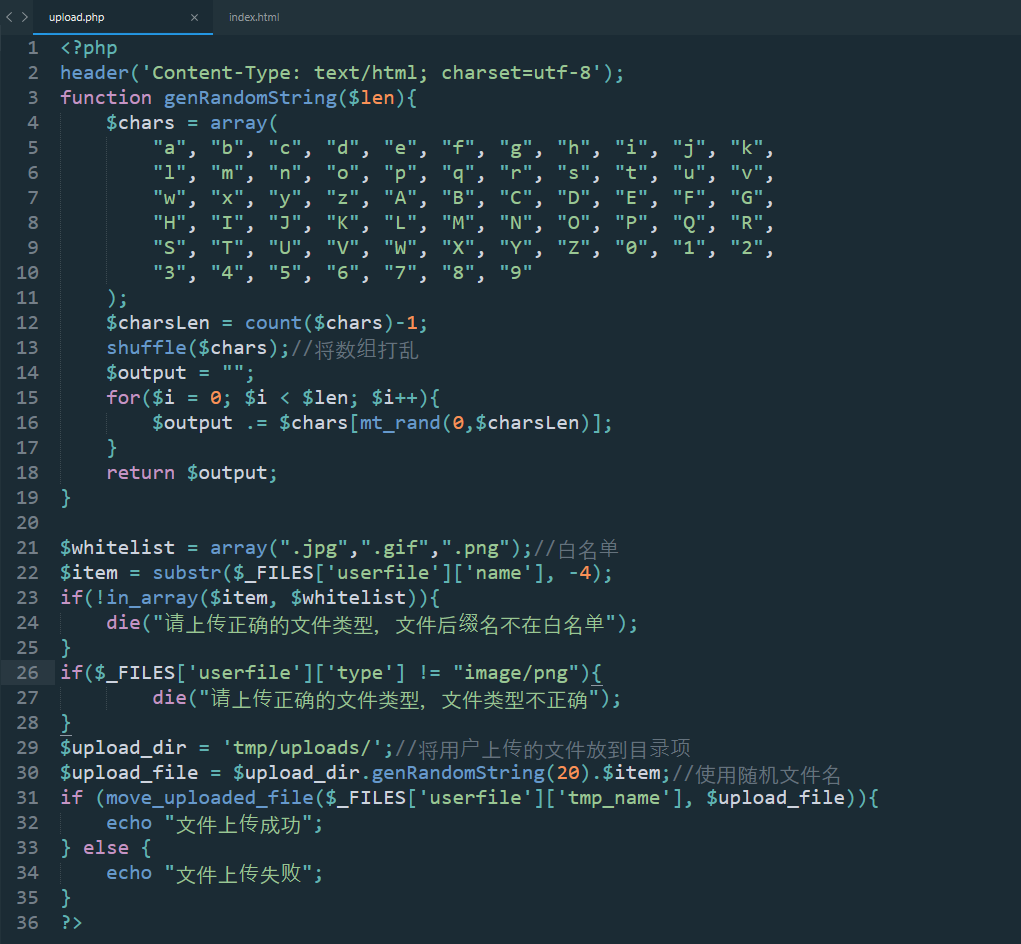The height and width of the screenshot is (944, 1021).
Task: Click the die call on line 24
Action: (x=123, y=623)
